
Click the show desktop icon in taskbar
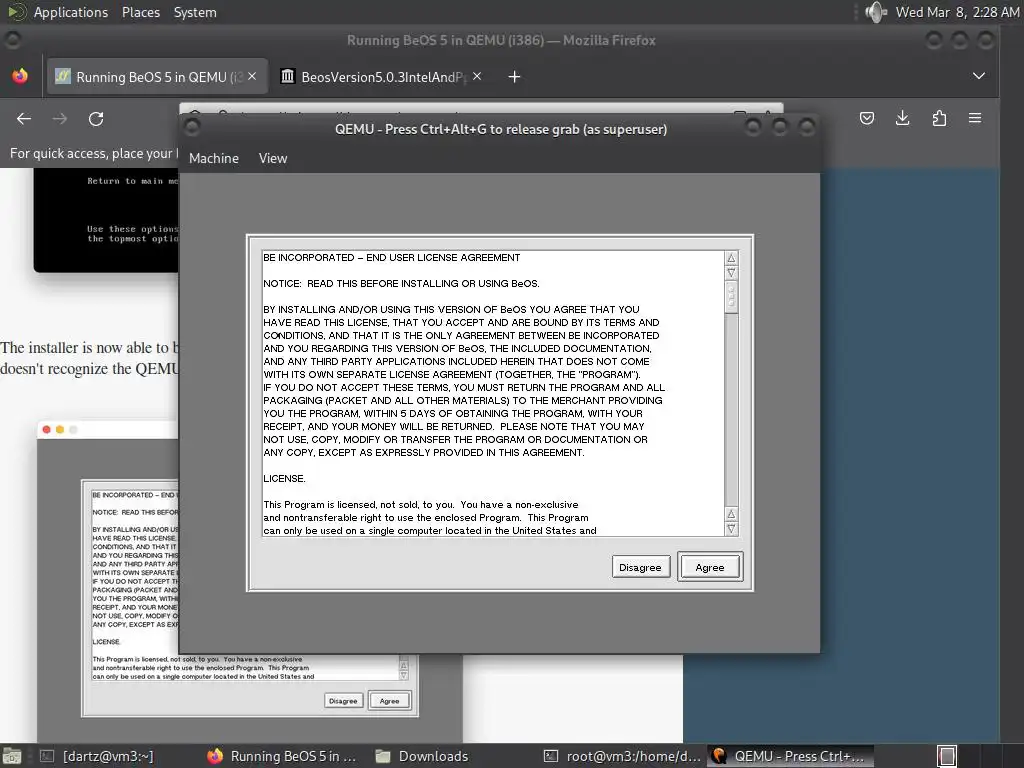(x=12, y=756)
